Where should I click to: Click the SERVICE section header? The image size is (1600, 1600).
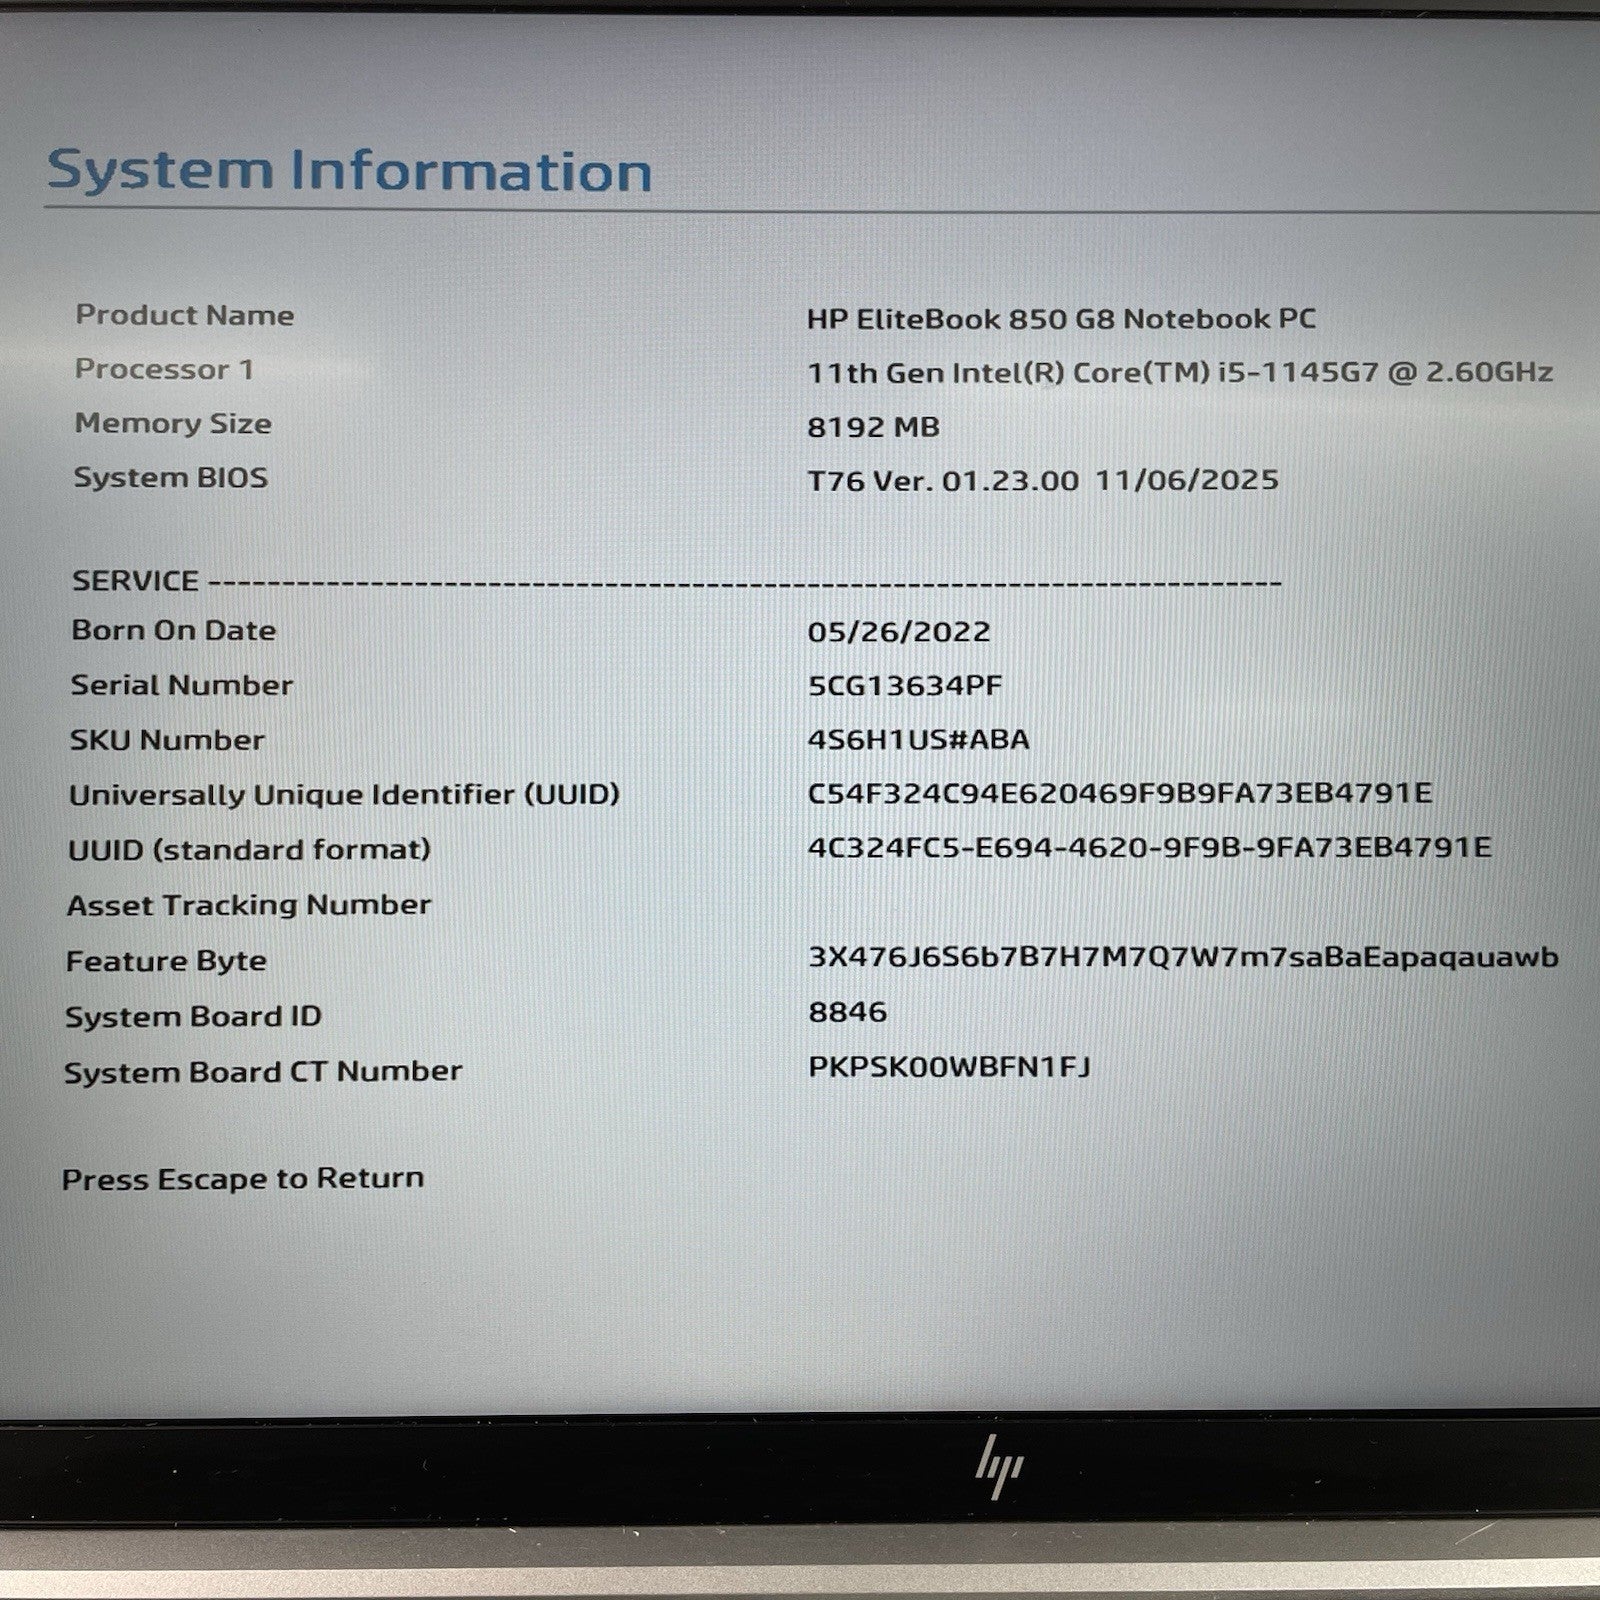(x=135, y=581)
